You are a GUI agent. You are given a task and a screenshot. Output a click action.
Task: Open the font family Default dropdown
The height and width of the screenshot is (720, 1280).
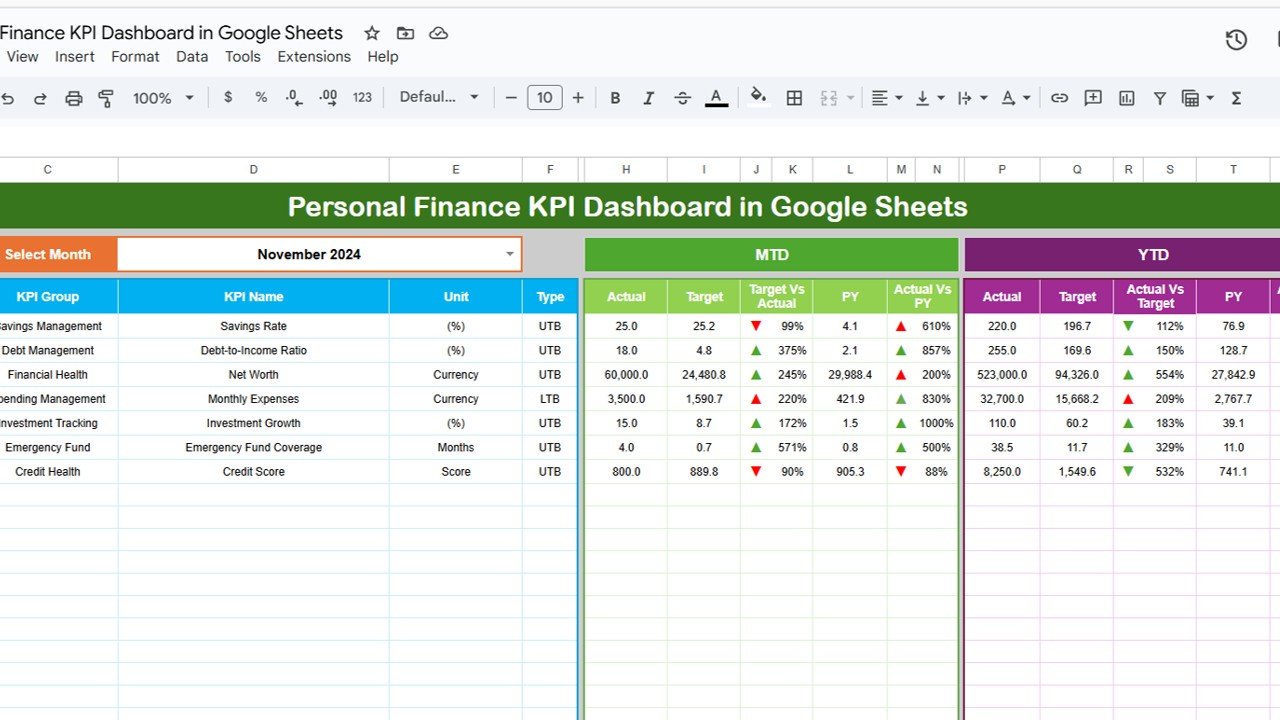439,97
